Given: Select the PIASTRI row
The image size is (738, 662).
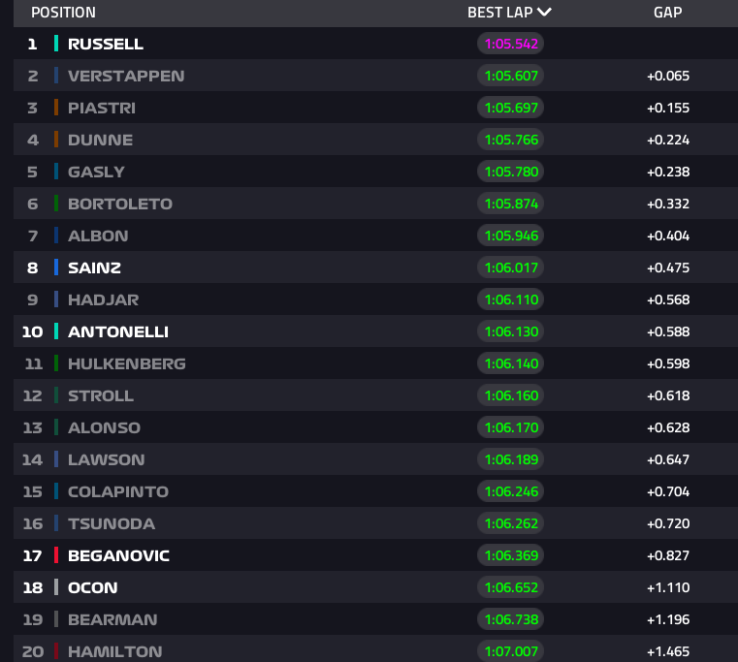Looking at the screenshot, I should 101,108.
